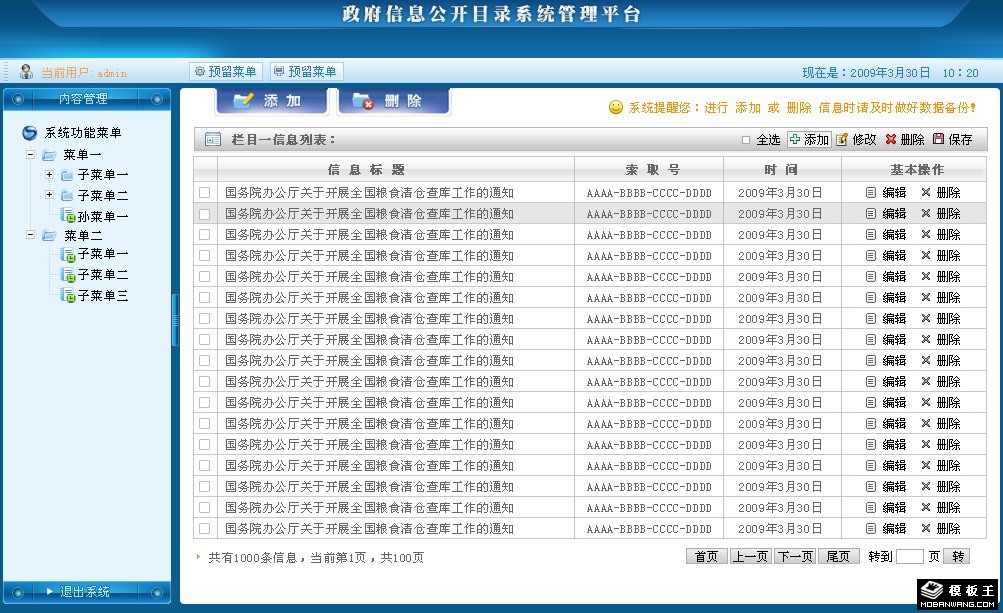The height and width of the screenshot is (613, 1003).
Task: Click the text 共有1000条信息，当前第1页，共100页
Action: (x=316, y=557)
